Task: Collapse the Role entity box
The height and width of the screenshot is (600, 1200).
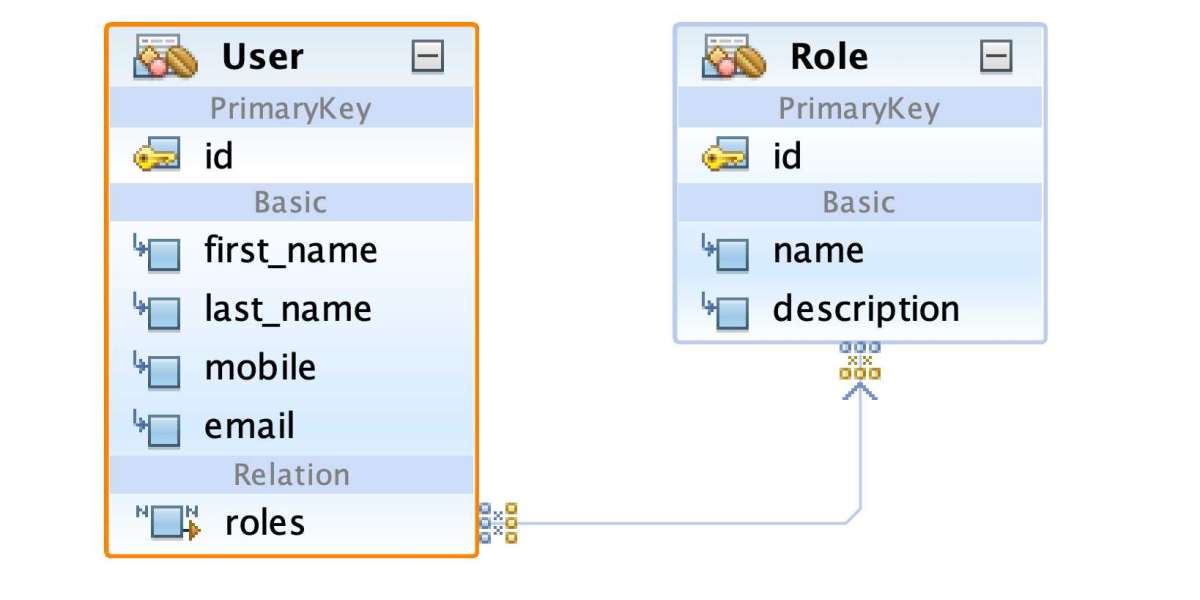Action: [996, 58]
